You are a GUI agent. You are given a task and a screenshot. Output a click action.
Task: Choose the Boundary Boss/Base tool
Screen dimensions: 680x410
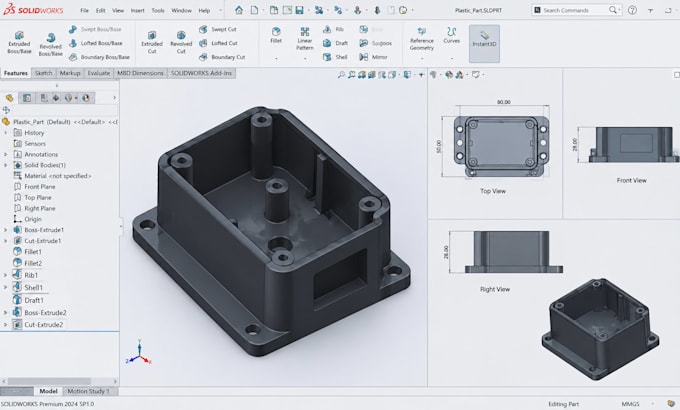click(x=99, y=57)
